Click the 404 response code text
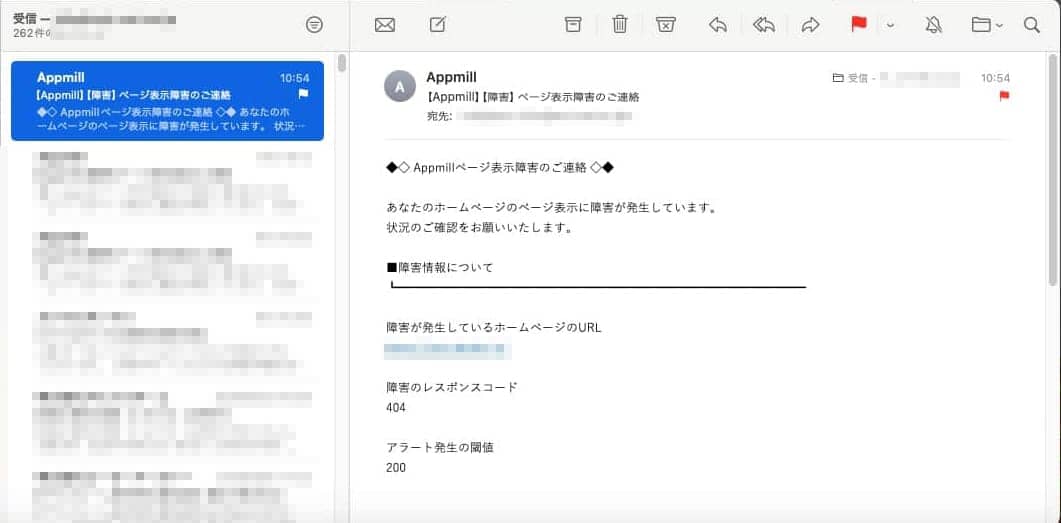This screenshot has width=1061, height=523. (x=396, y=407)
